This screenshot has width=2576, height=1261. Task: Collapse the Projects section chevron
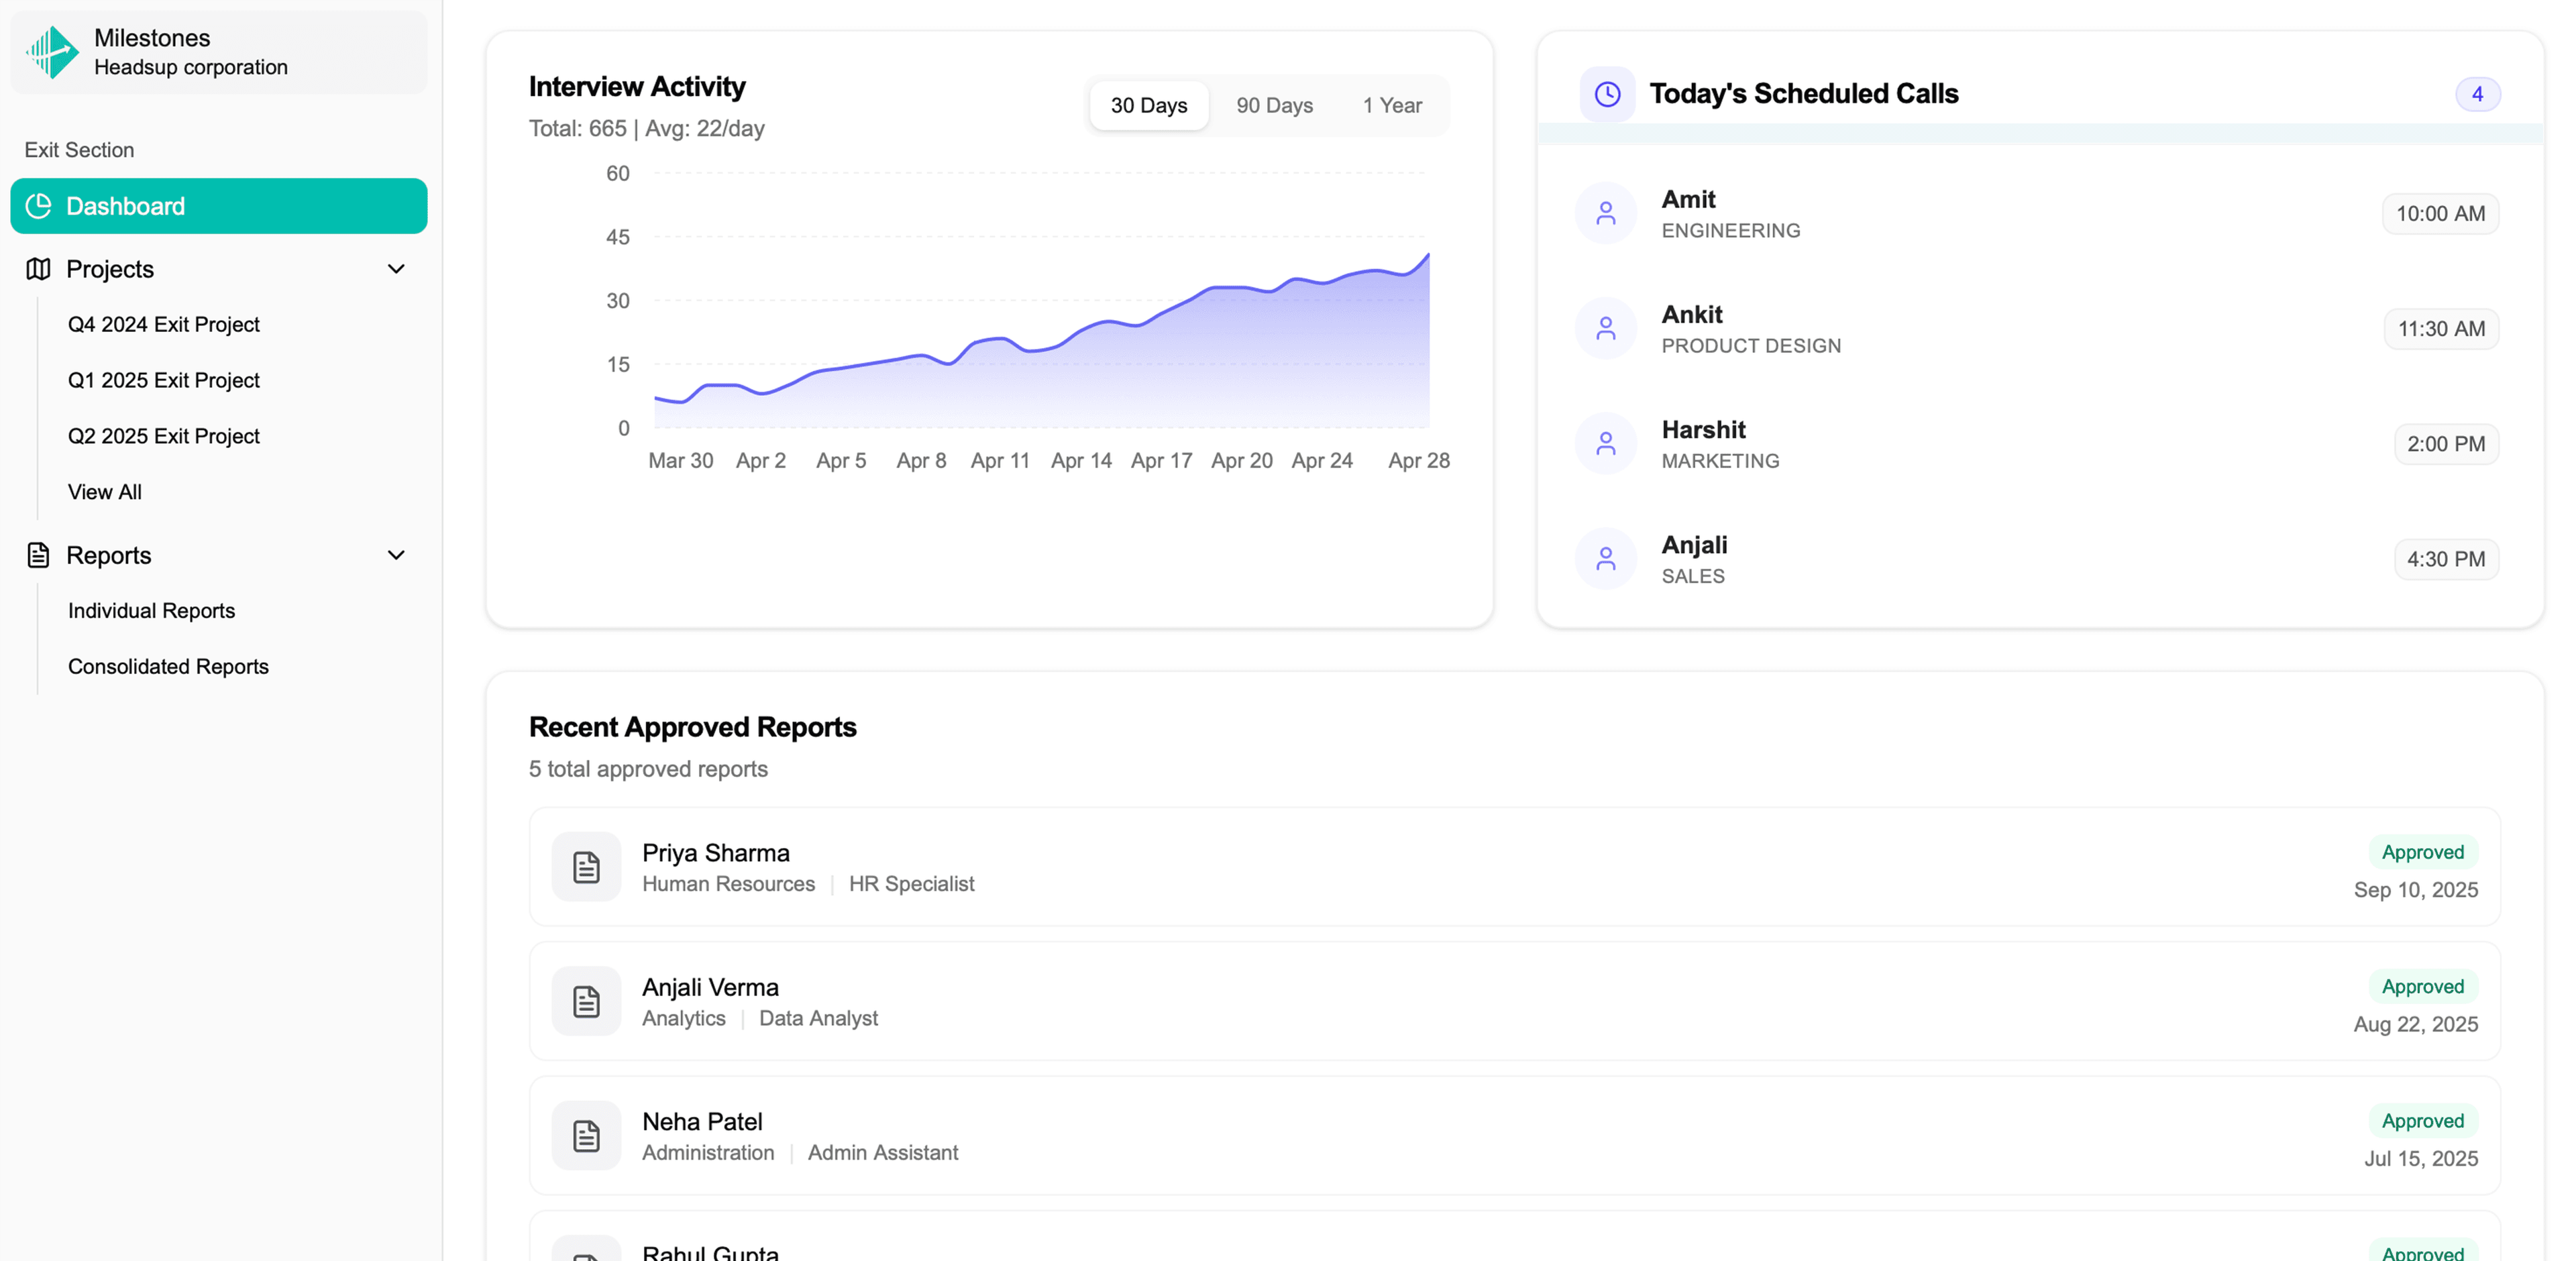396,269
